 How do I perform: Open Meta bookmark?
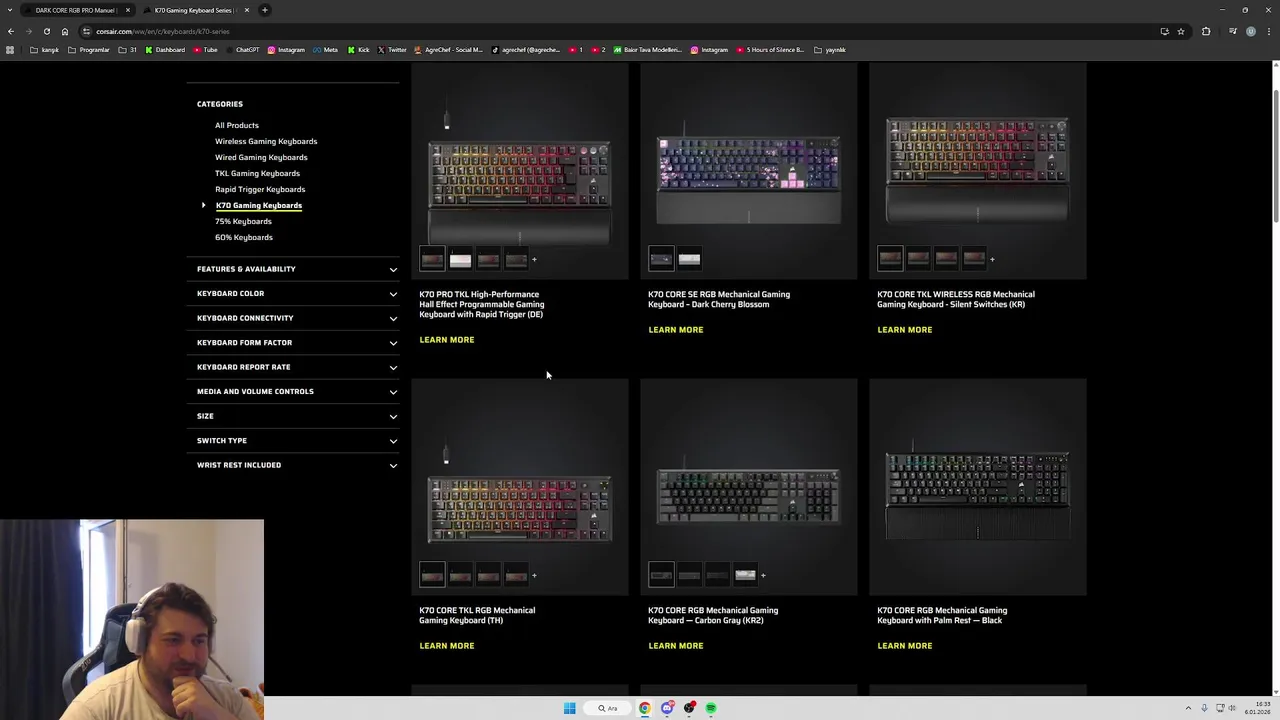click(x=325, y=50)
